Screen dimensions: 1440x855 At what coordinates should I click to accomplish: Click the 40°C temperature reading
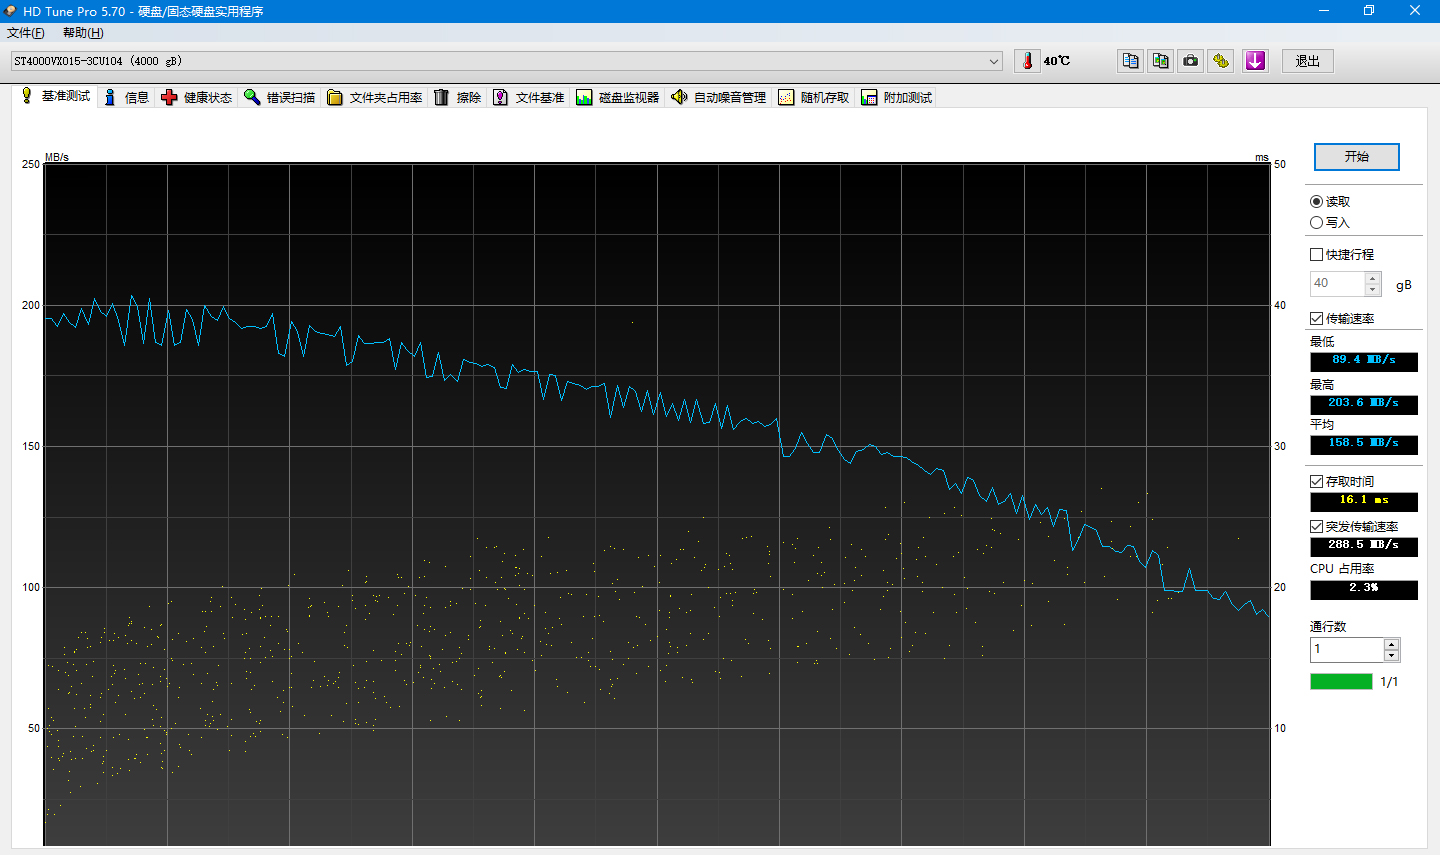[x=1057, y=61]
